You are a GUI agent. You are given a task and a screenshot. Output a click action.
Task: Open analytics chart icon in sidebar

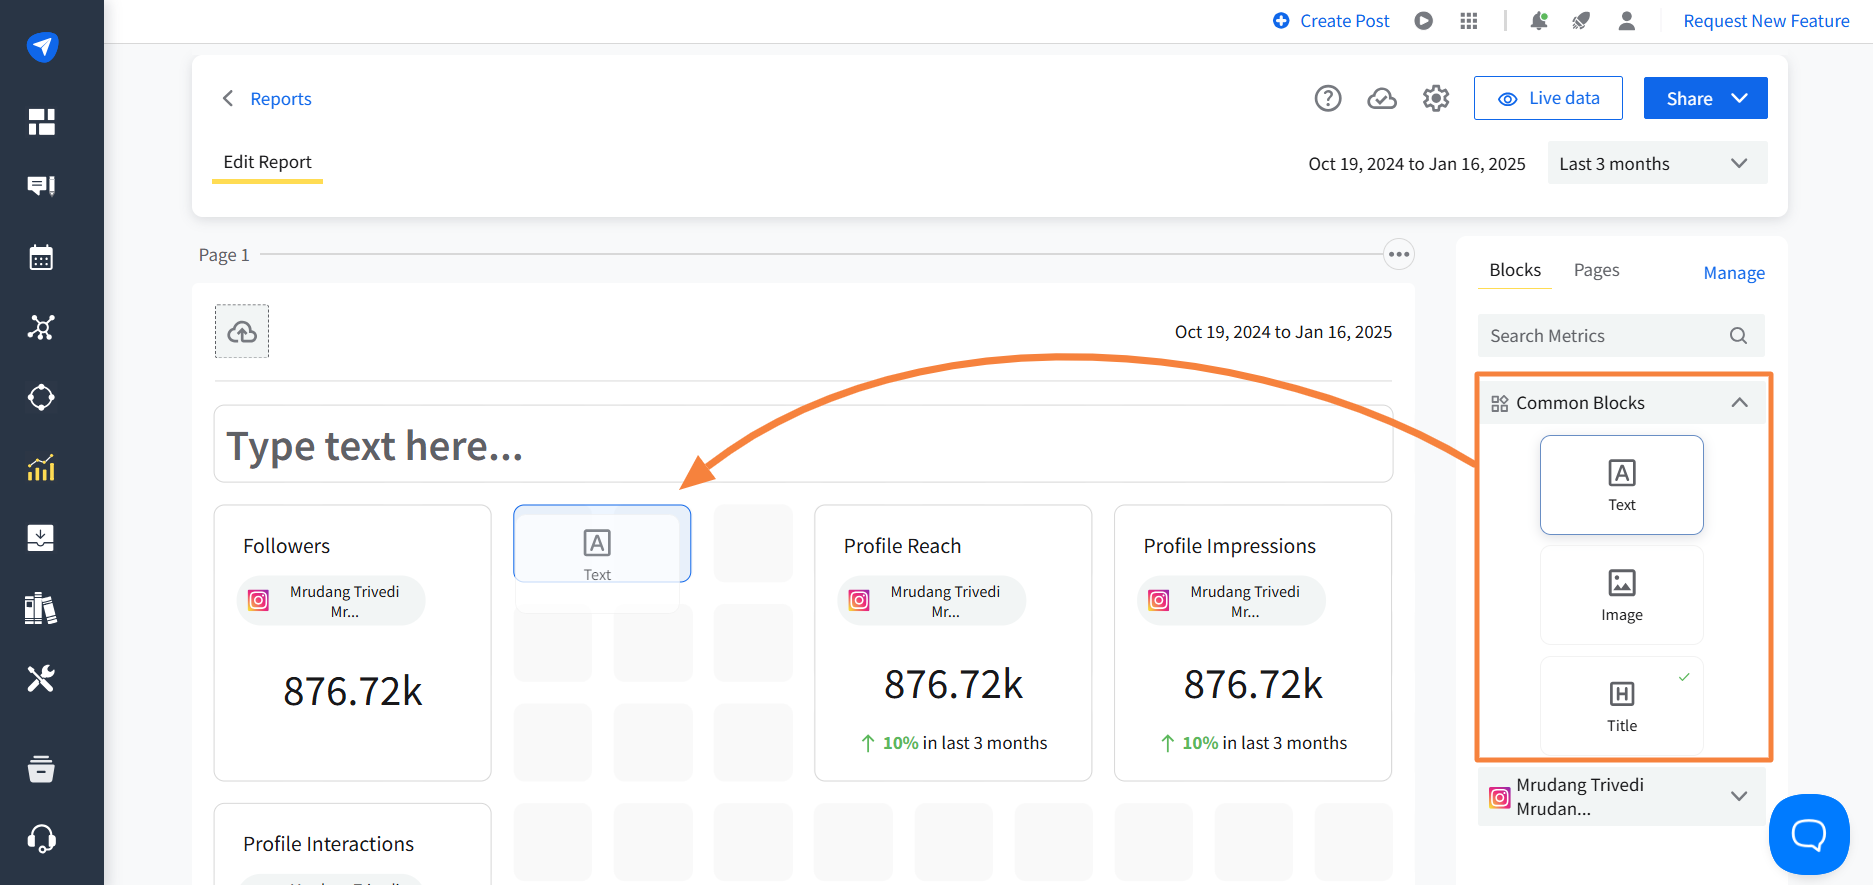tap(41, 467)
